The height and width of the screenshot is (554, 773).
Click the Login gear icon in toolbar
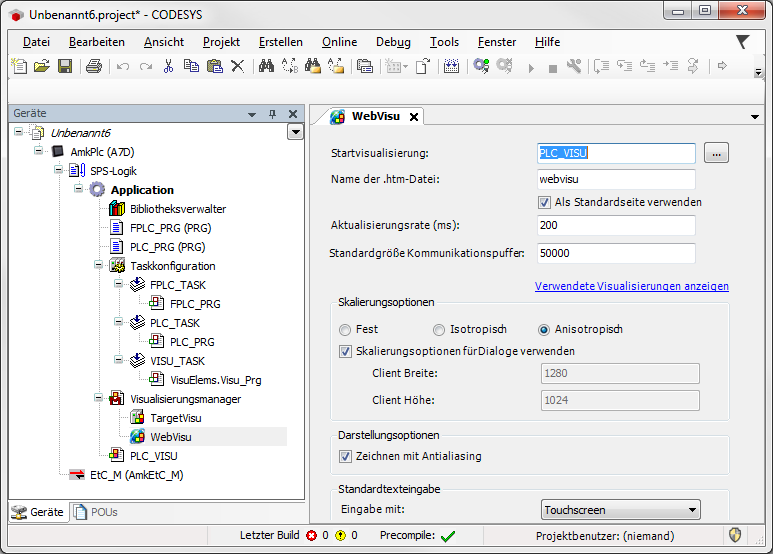point(481,66)
